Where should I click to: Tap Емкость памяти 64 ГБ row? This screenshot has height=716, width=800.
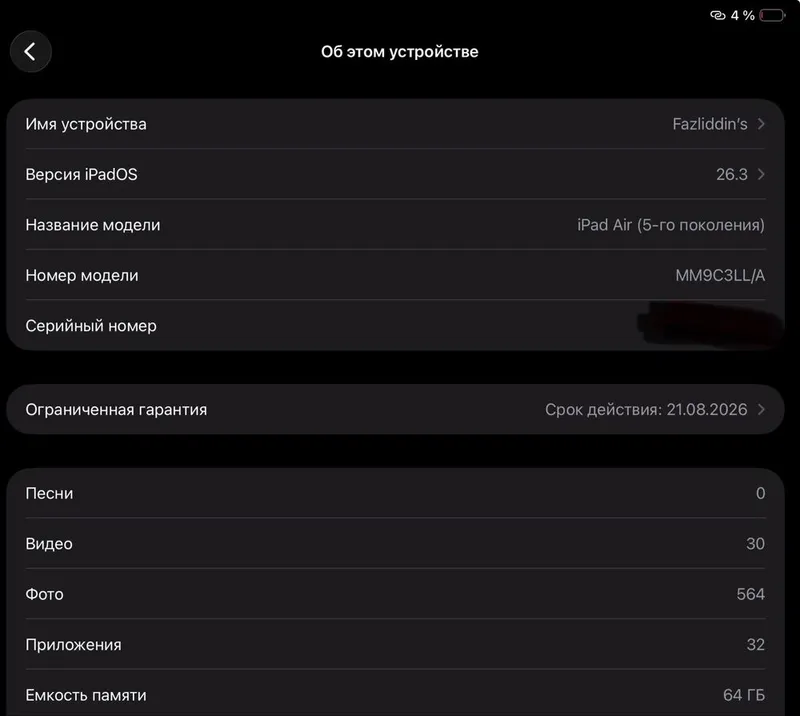tap(395, 694)
